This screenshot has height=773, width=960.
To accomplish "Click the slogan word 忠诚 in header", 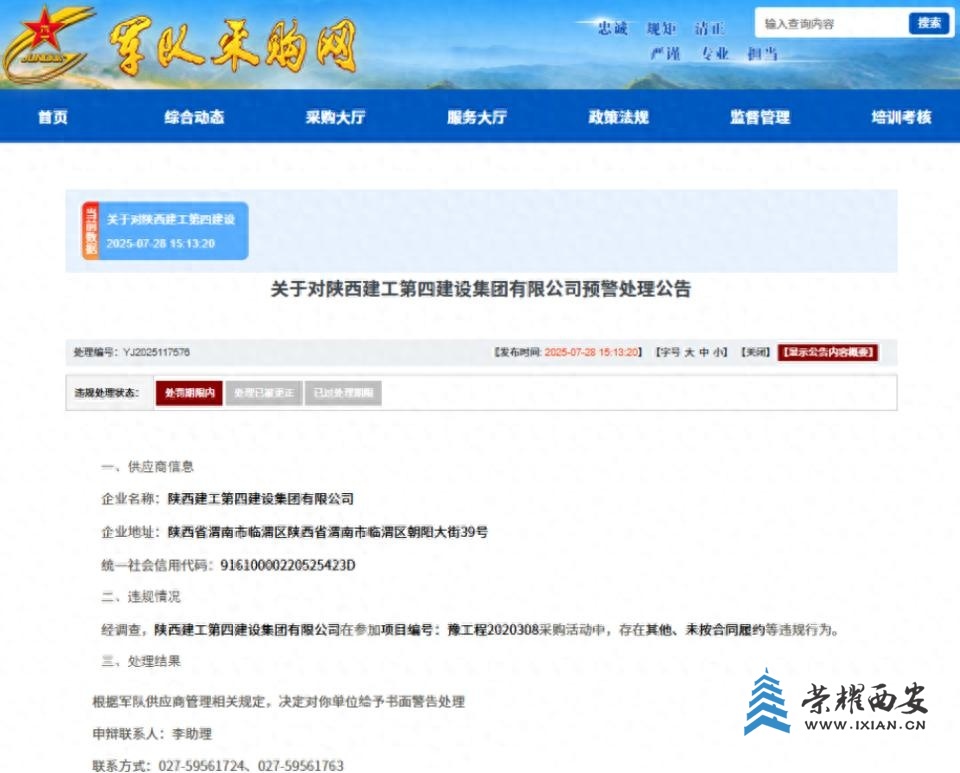I will (x=613, y=28).
